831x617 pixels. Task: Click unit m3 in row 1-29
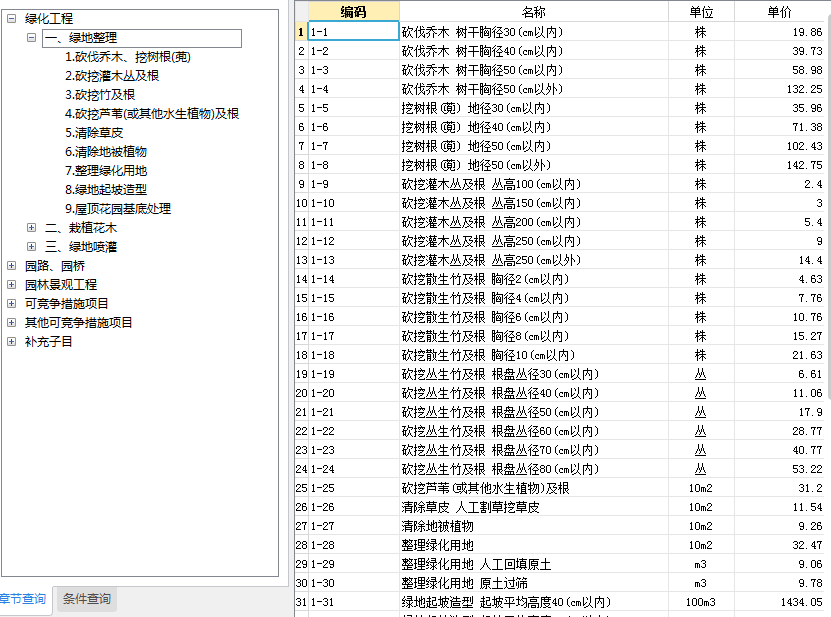click(x=701, y=565)
